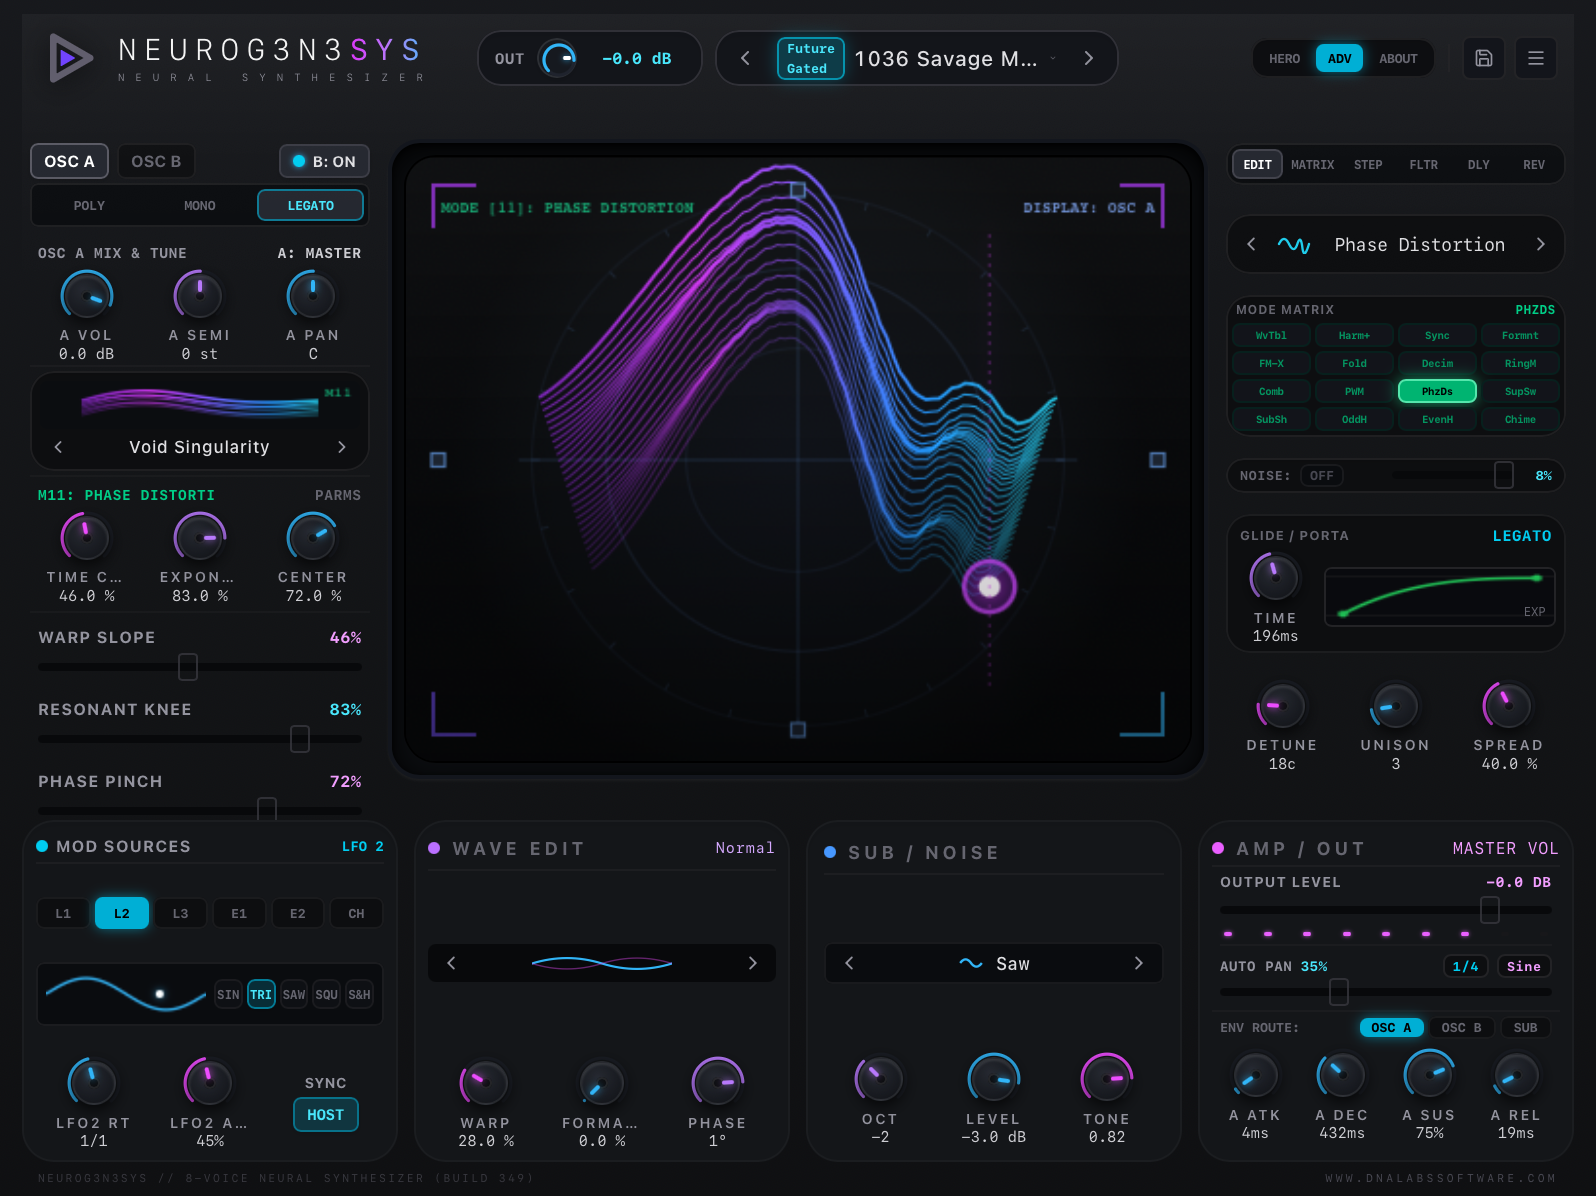Click the OUT level knob
Screen dimensions: 1596x1196
coord(559,59)
